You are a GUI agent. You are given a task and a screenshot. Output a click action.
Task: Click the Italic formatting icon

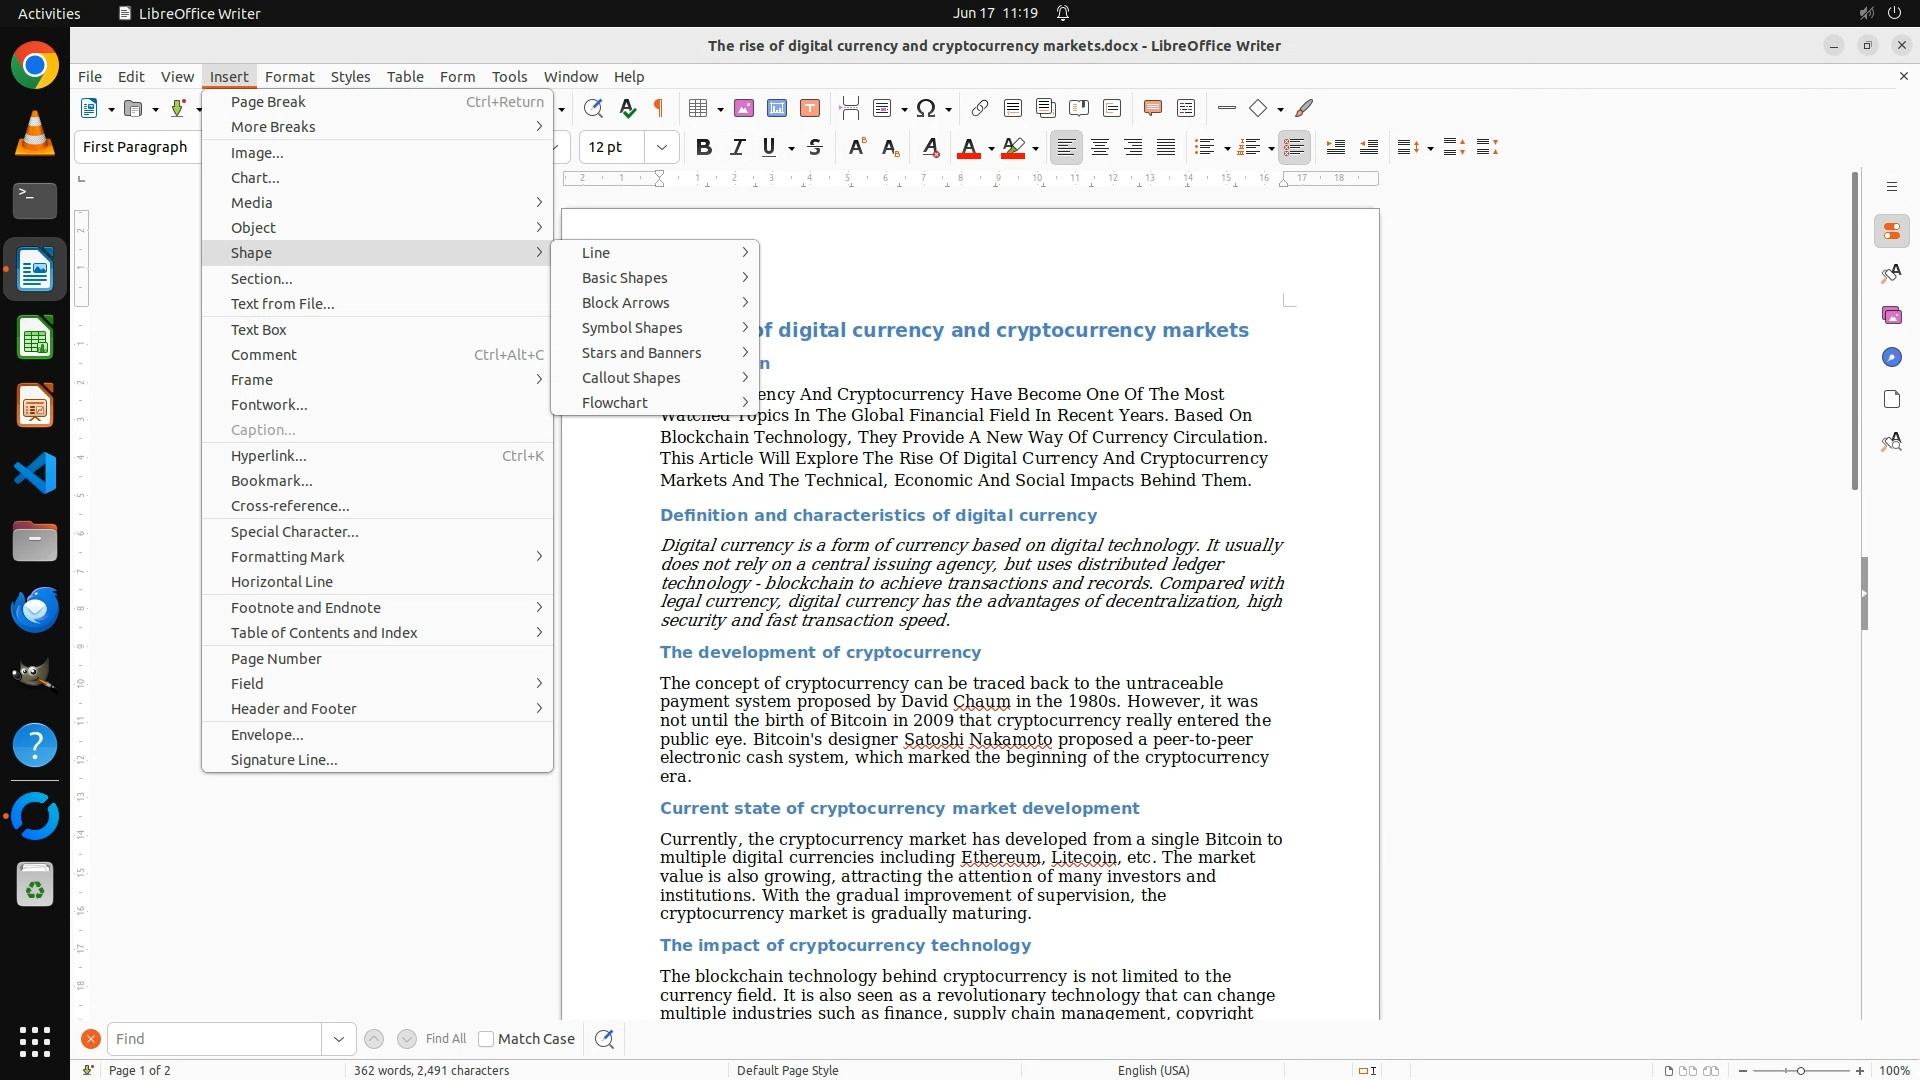click(x=737, y=147)
